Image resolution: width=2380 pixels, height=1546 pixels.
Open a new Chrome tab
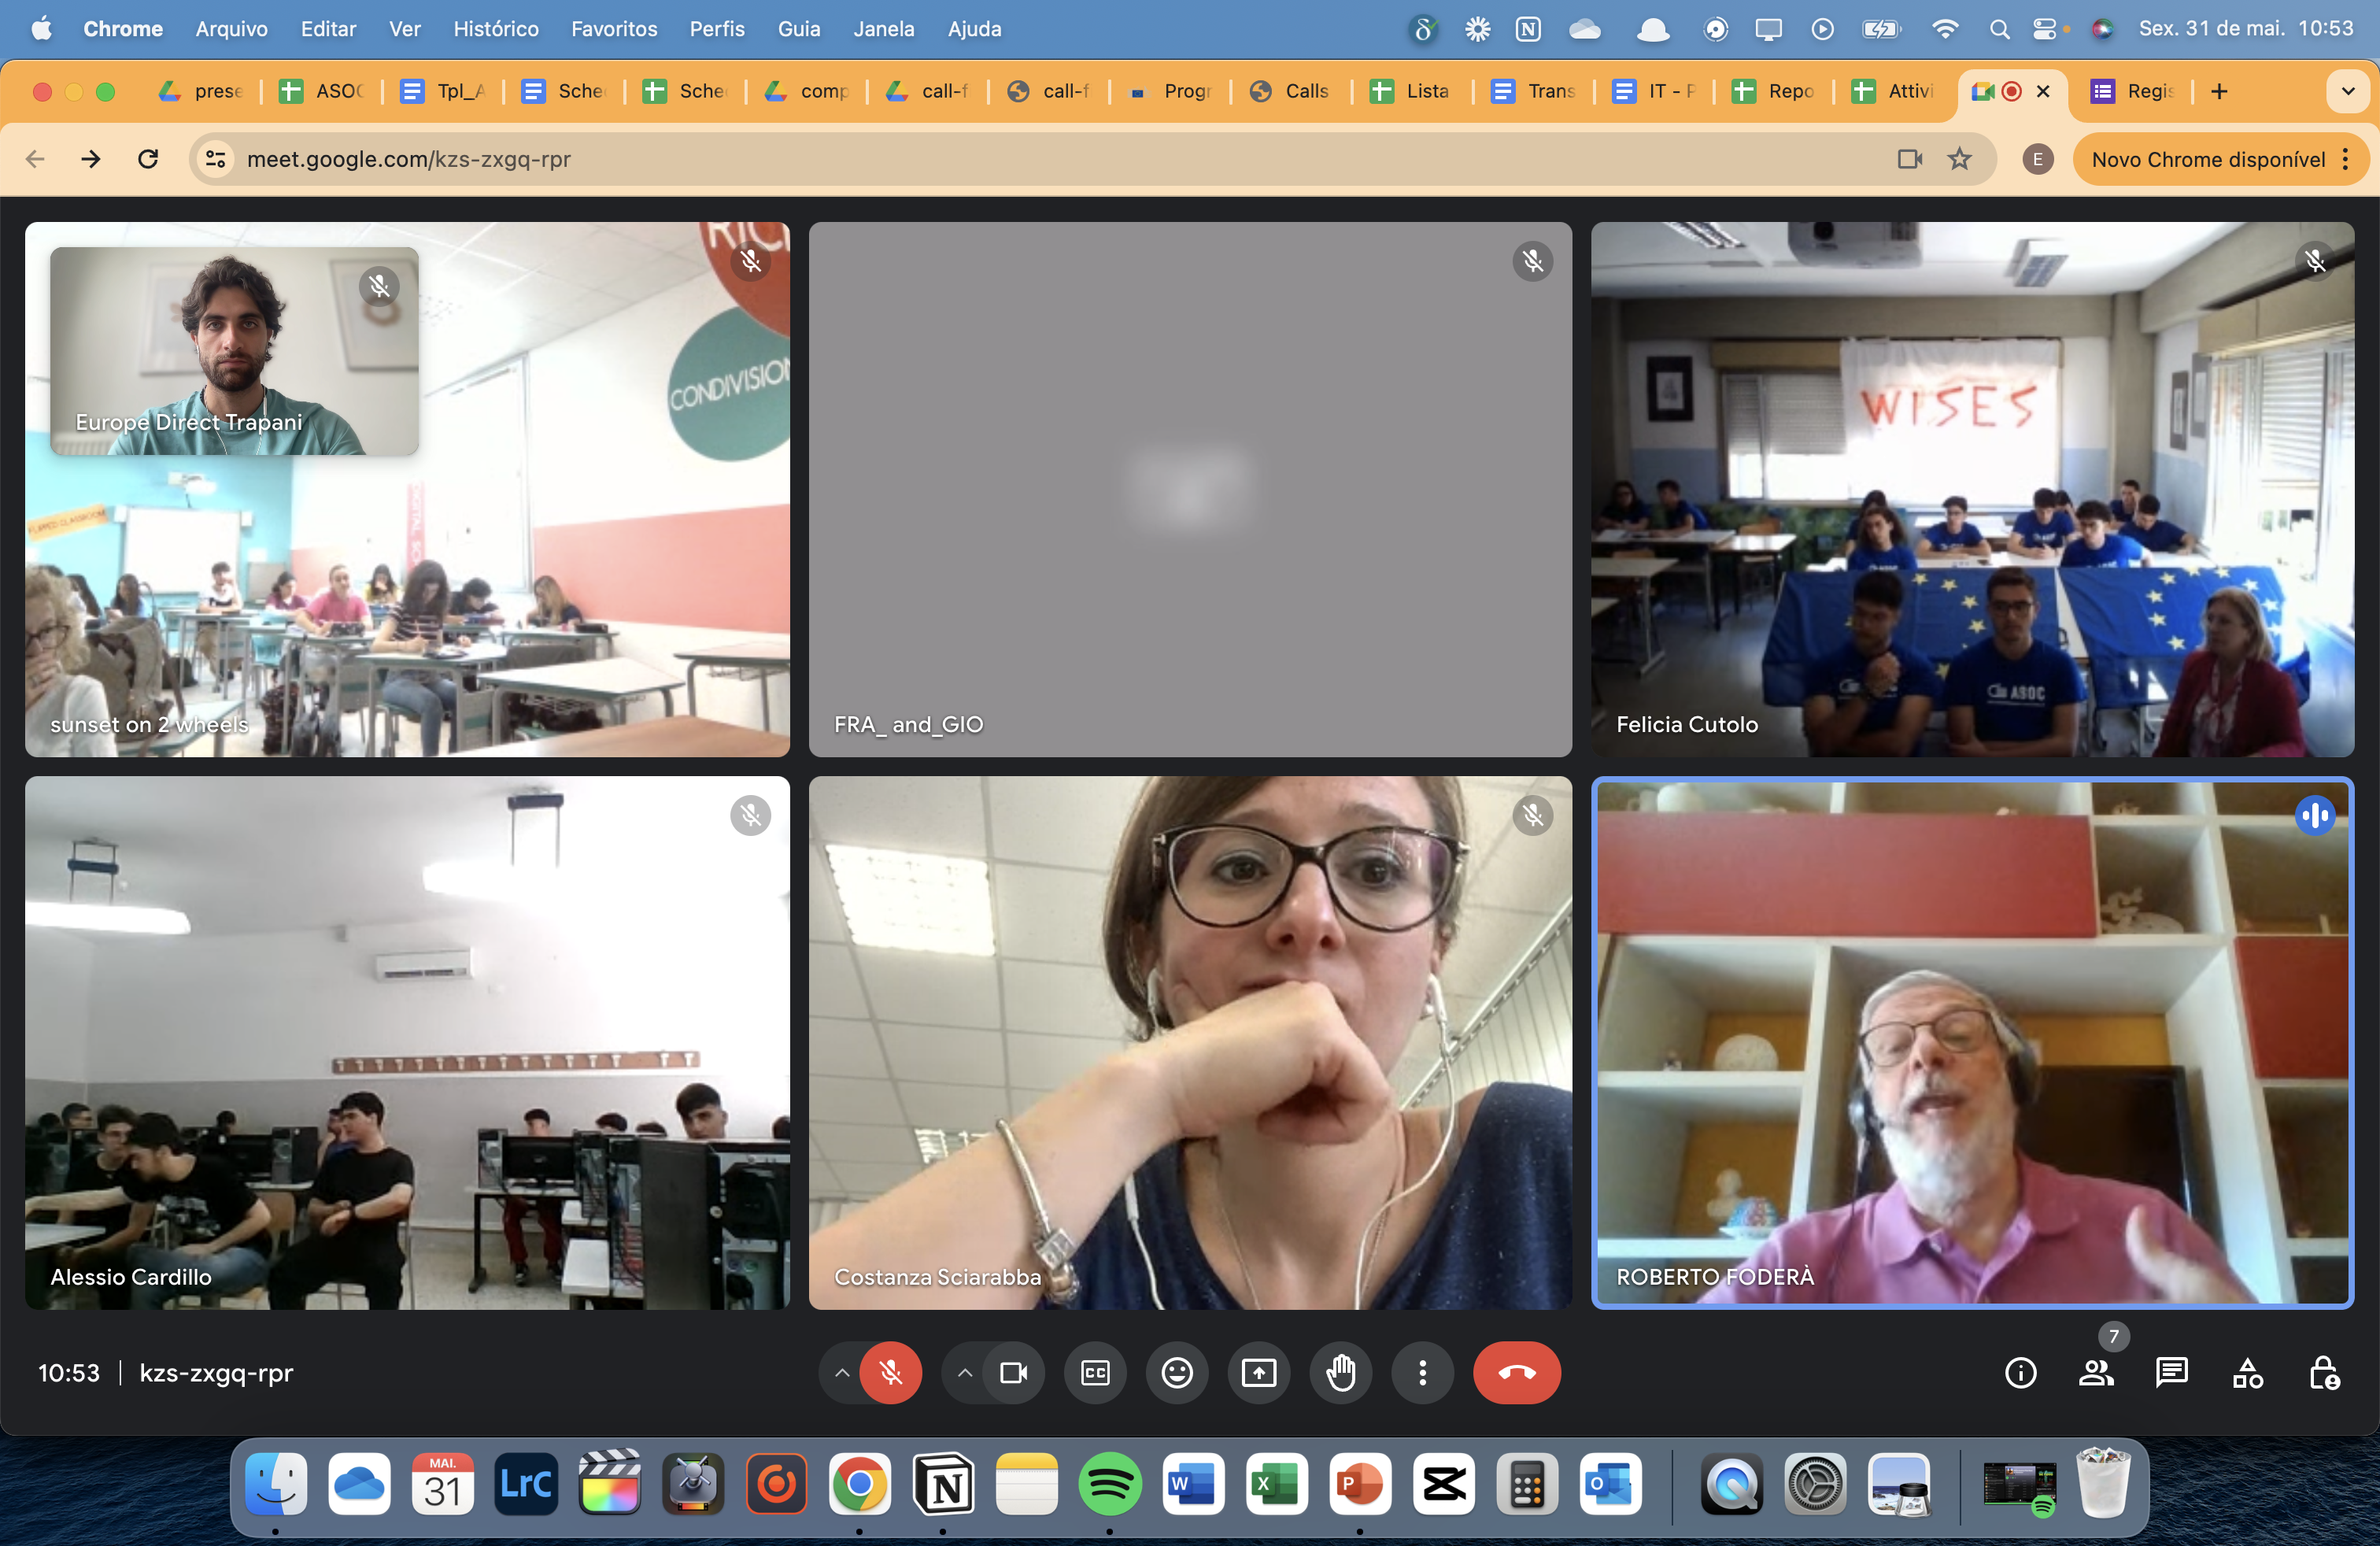coord(2219,91)
